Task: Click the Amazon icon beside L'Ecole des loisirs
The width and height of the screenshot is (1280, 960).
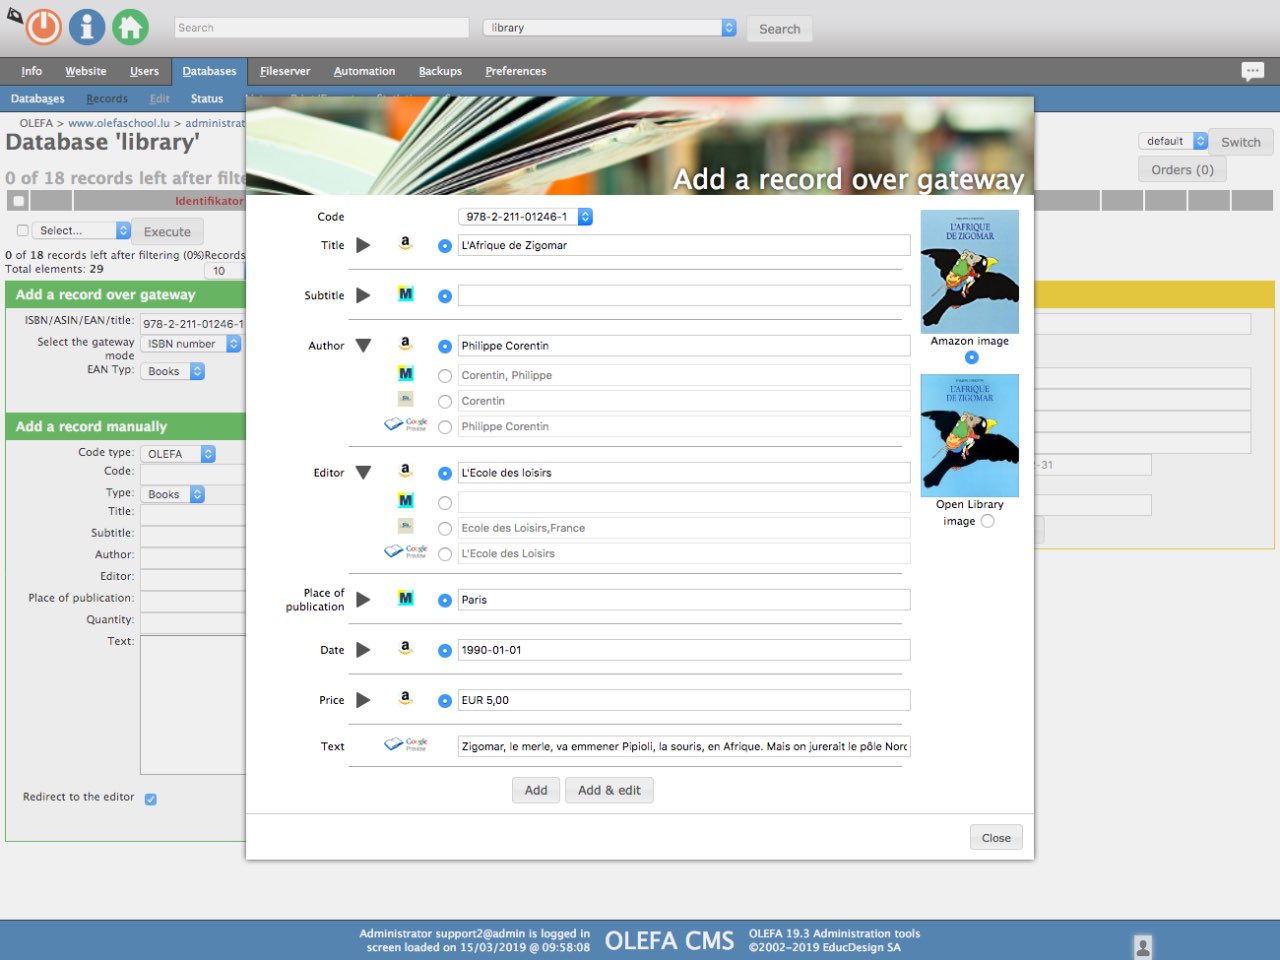Action: (405, 471)
